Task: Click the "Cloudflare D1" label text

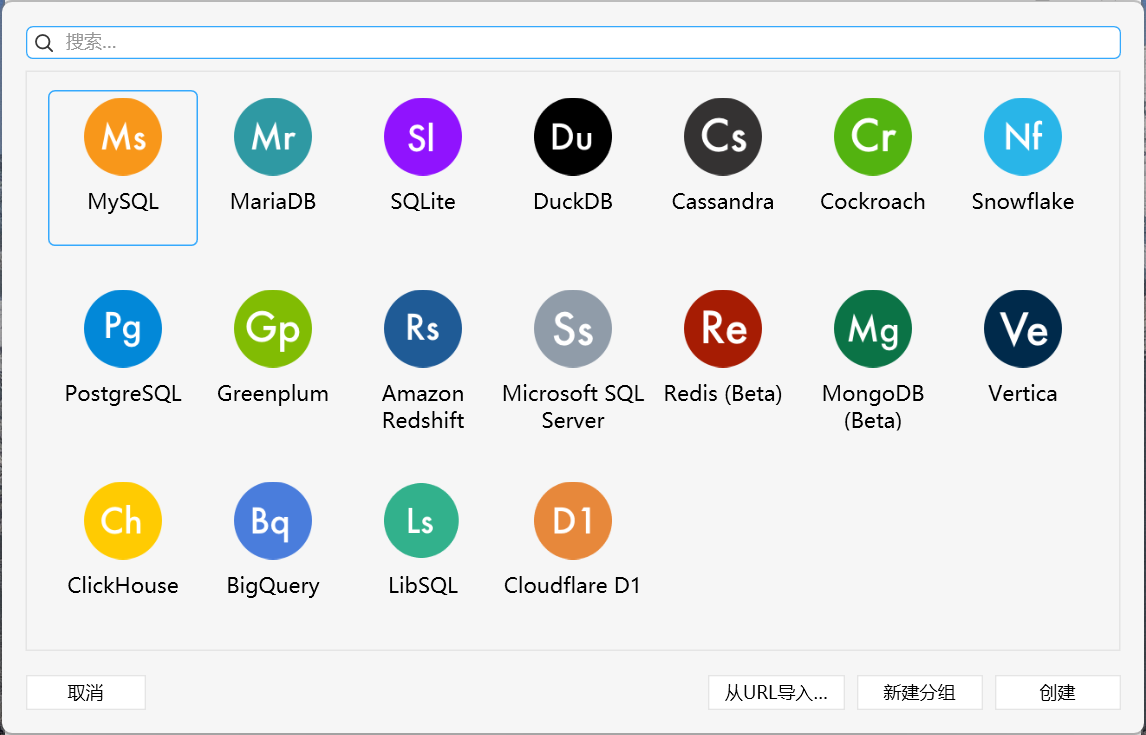Action: click(x=572, y=585)
